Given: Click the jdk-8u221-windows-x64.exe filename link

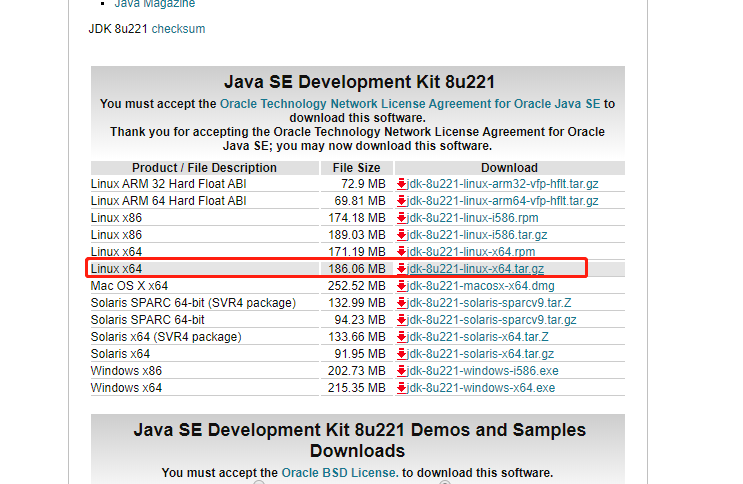Looking at the screenshot, I should [482, 388].
